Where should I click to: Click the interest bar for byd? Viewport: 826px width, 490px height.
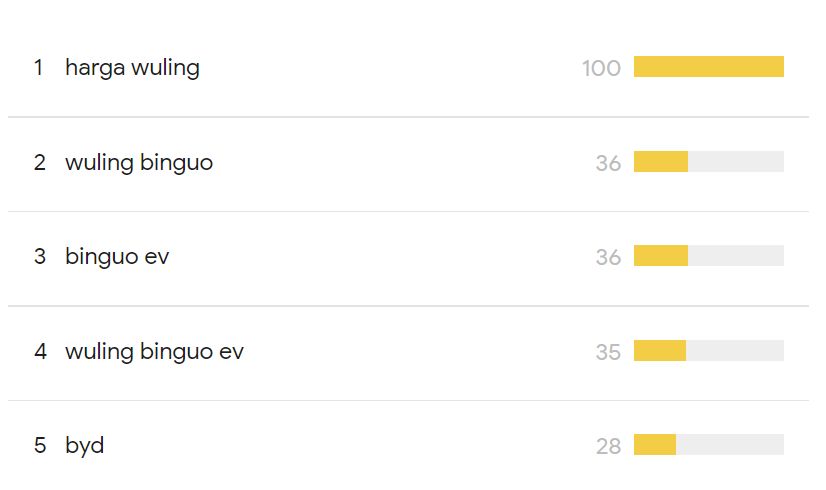pos(708,445)
